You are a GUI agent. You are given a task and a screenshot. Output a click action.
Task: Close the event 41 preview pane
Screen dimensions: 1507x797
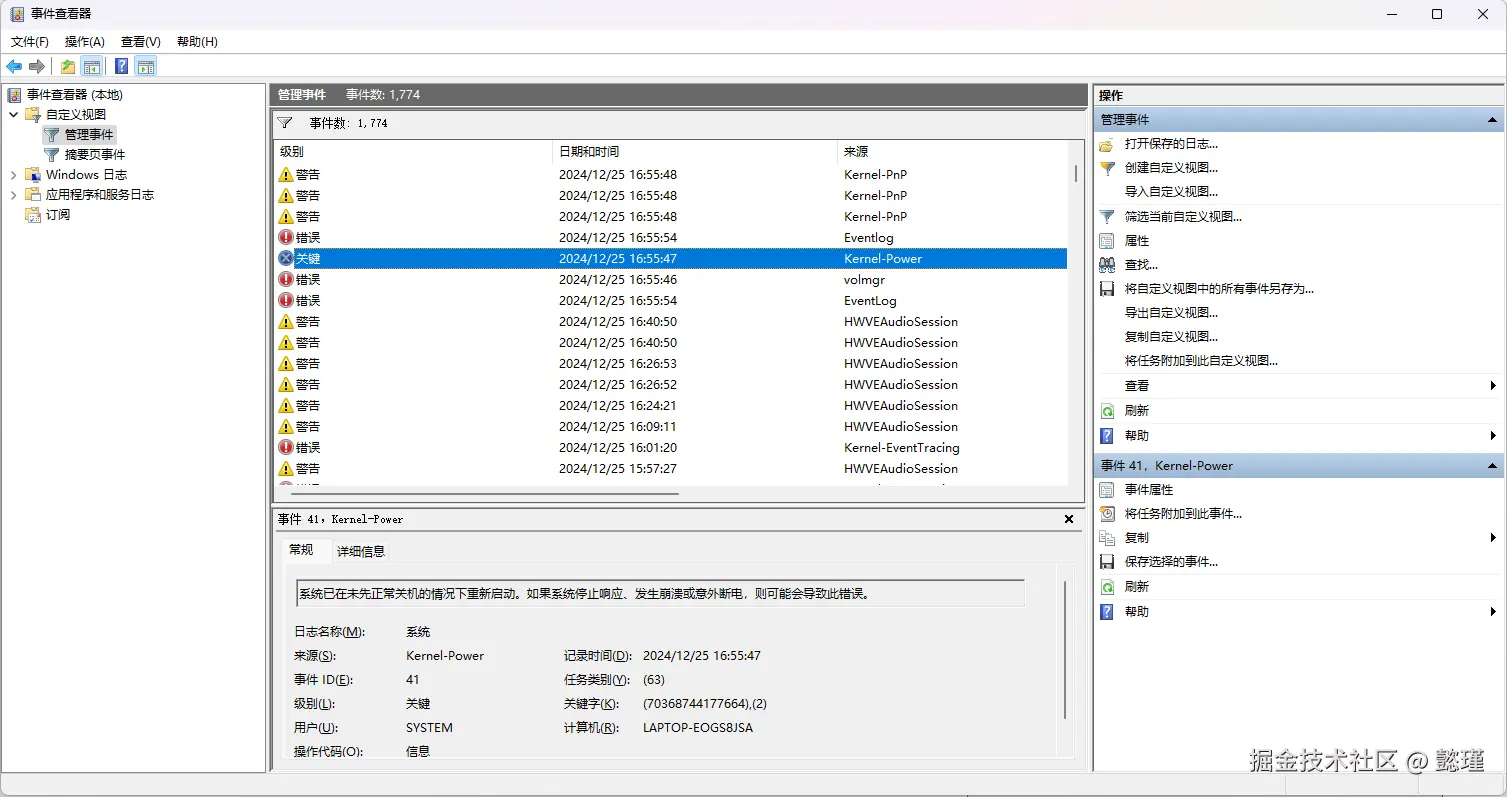(1069, 520)
